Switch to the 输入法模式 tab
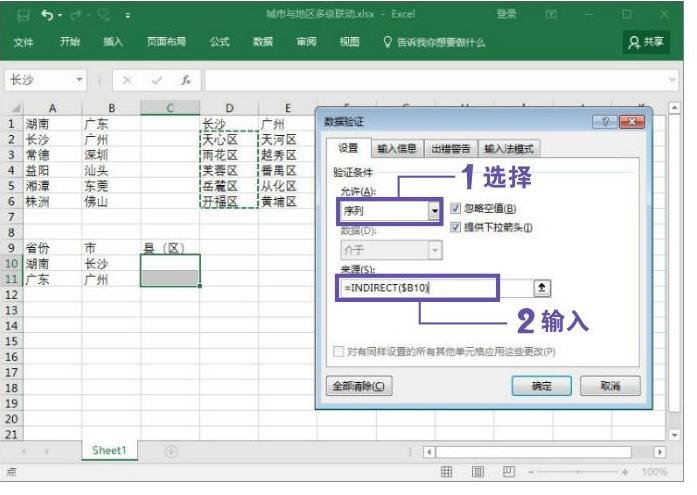Screen dimensions: 697x495 click(509, 148)
